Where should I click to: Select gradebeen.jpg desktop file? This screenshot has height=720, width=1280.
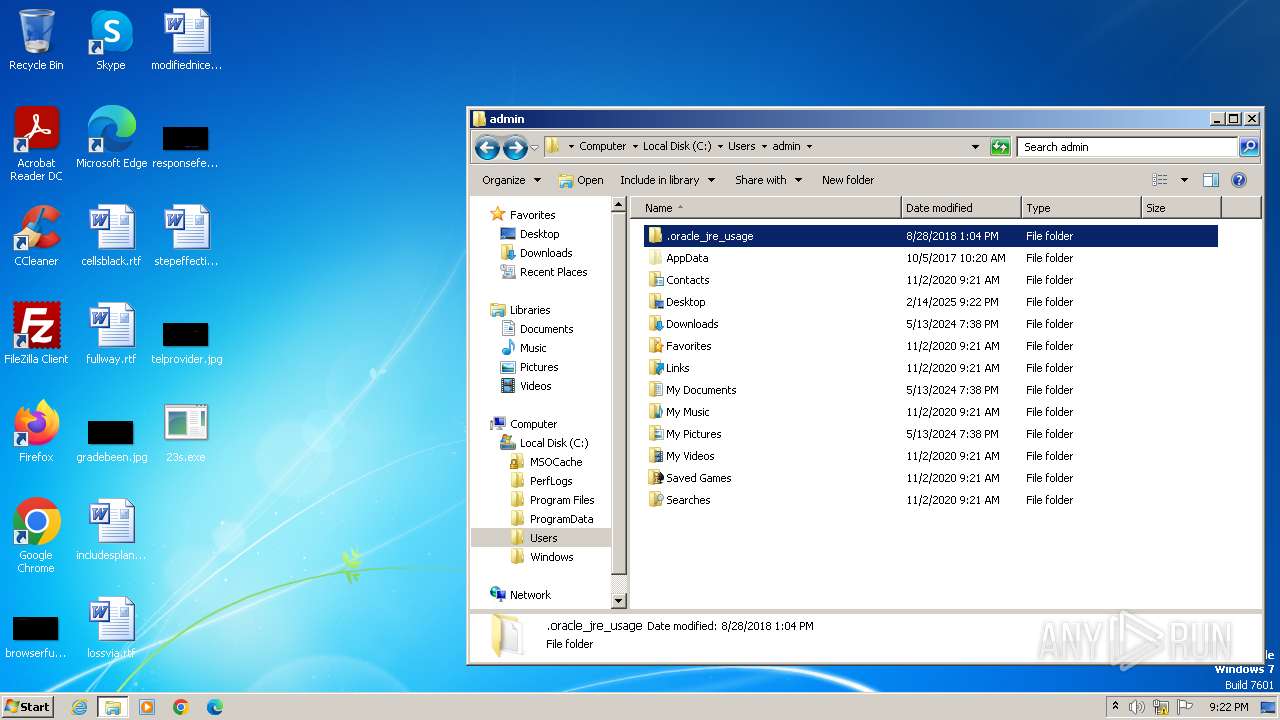click(111, 440)
